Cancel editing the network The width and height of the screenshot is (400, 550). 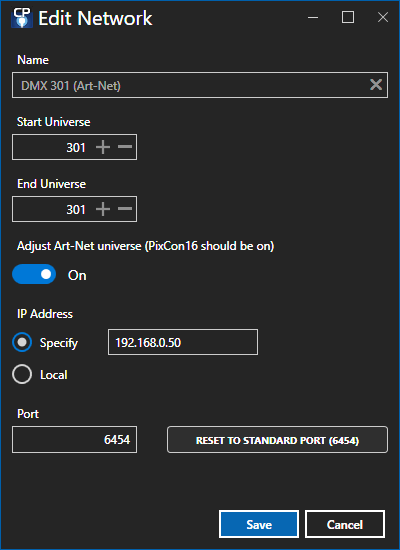(345, 524)
